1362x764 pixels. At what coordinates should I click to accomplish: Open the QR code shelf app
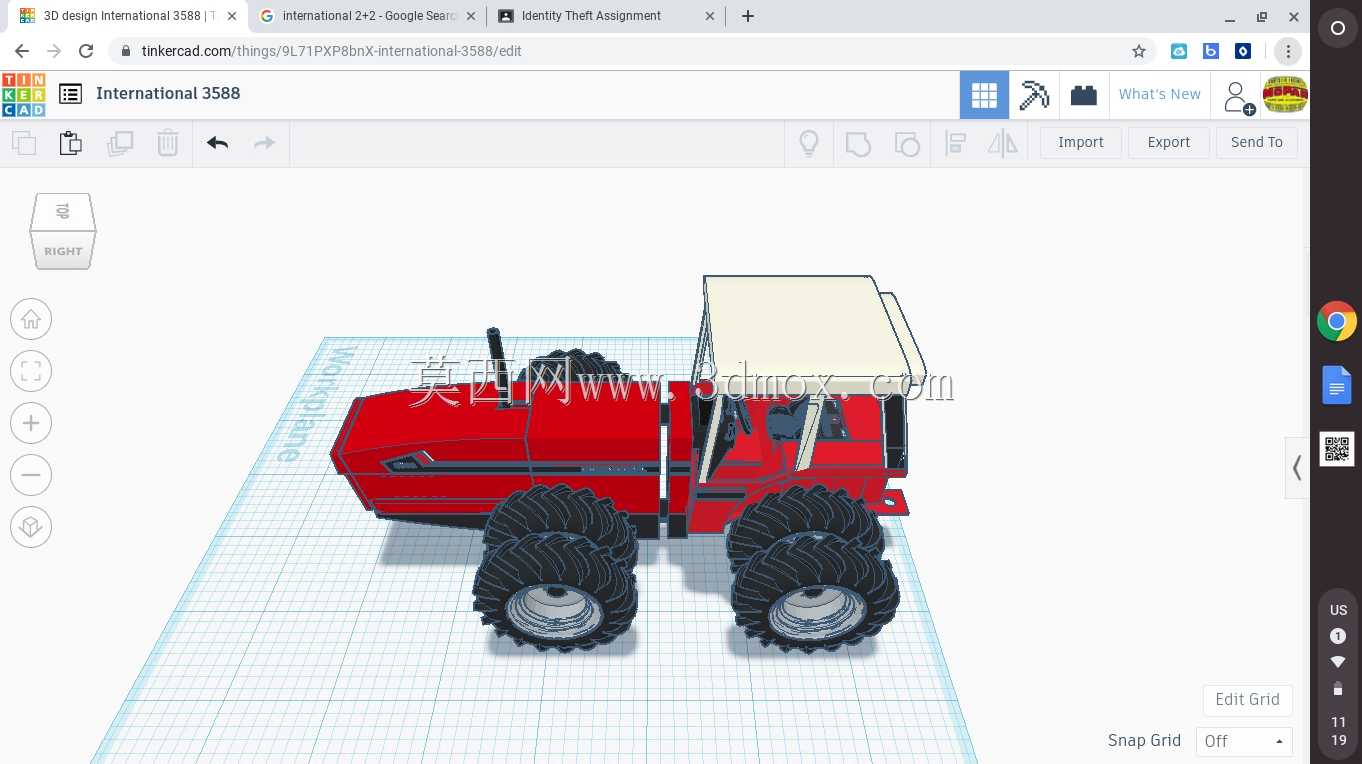pyautogui.click(x=1337, y=449)
